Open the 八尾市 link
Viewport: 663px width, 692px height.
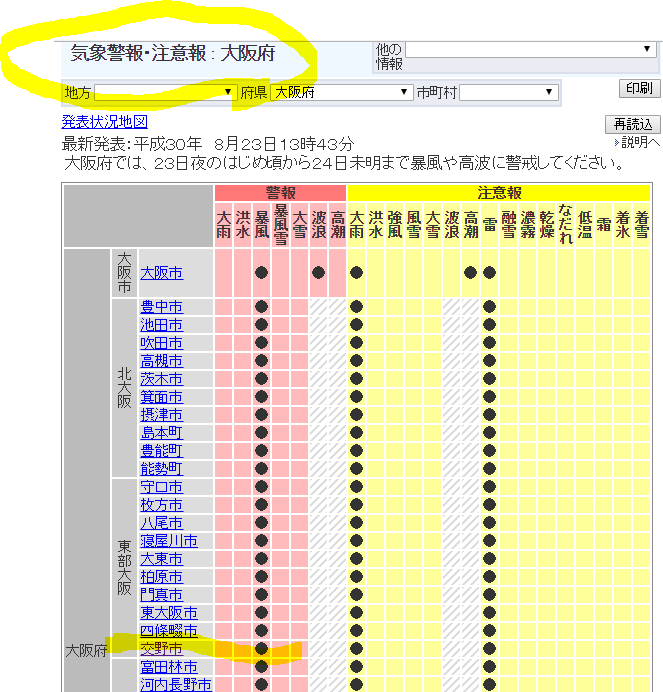pyautogui.click(x=161, y=523)
